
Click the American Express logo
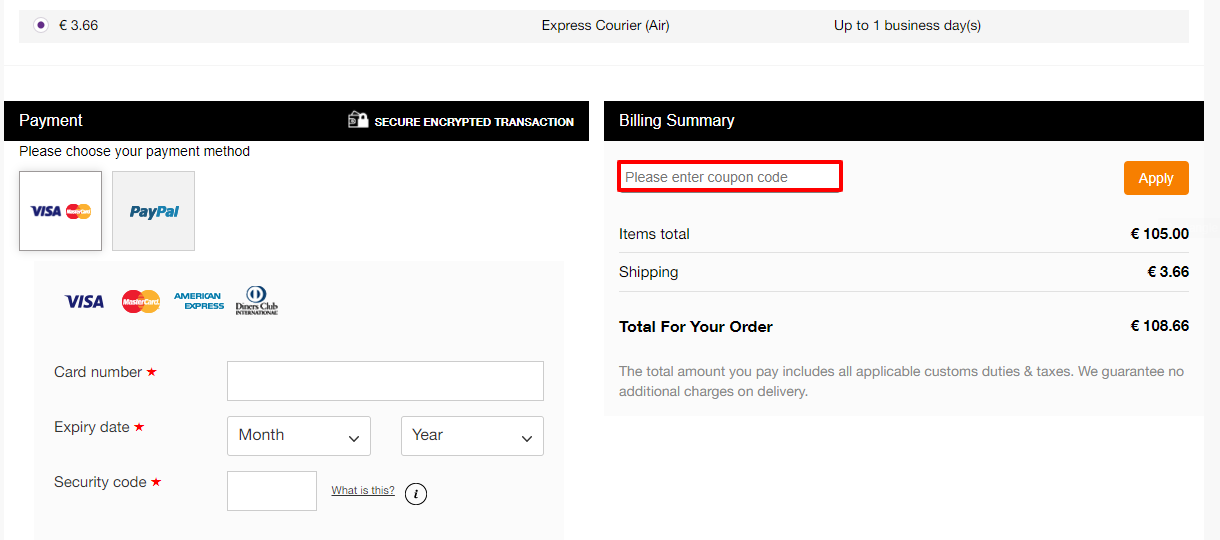coord(199,301)
